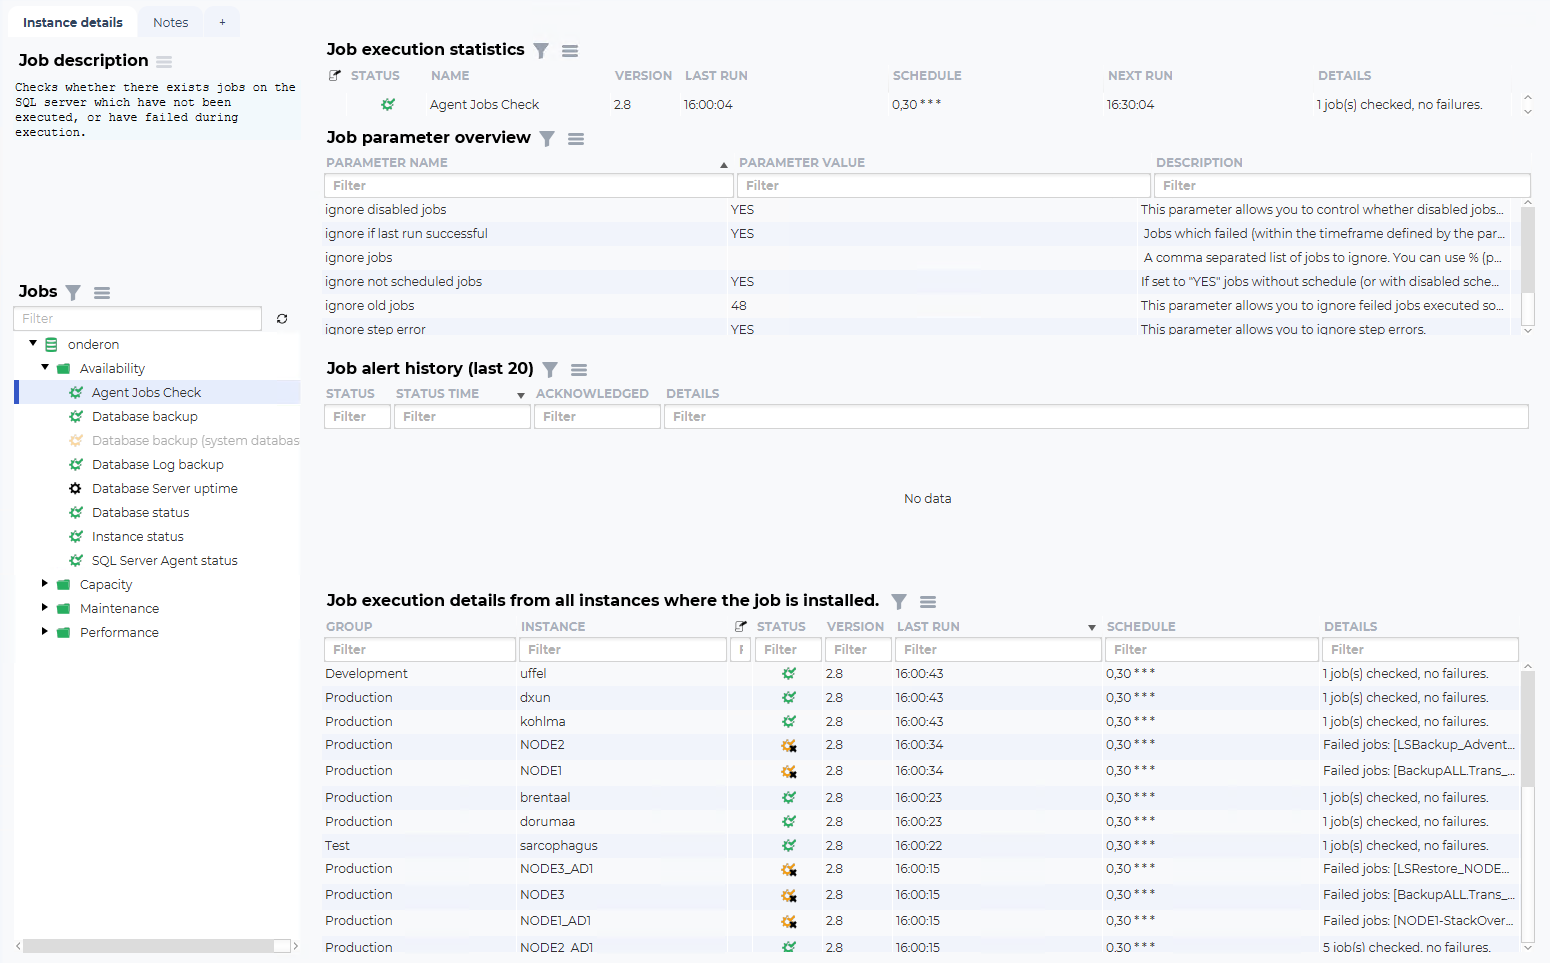
Task: Click the Jobs panel hamburger menu icon
Action: pyautogui.click(x=102, y=293)
